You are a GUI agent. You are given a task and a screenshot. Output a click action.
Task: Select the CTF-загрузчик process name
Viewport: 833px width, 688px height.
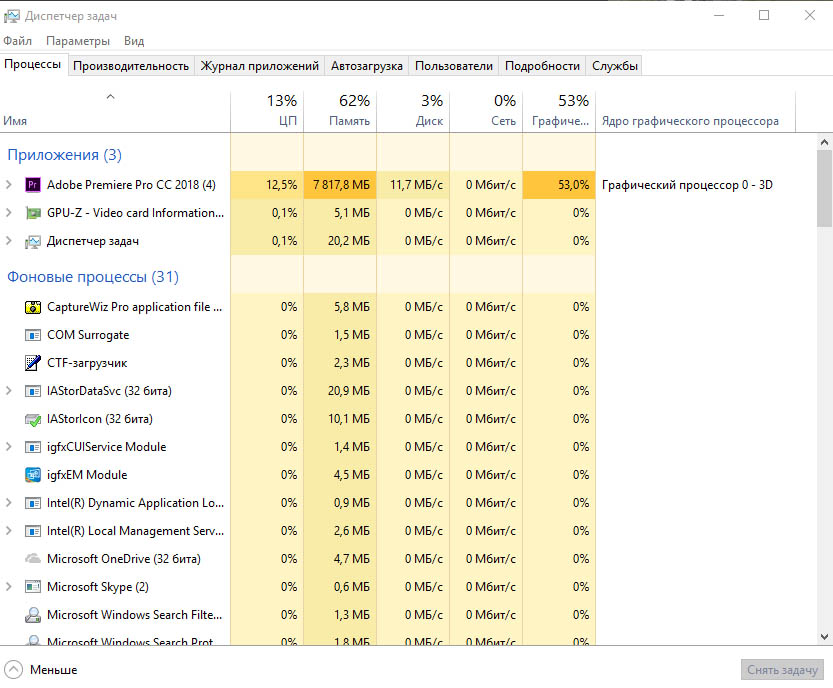click(87, 363)
